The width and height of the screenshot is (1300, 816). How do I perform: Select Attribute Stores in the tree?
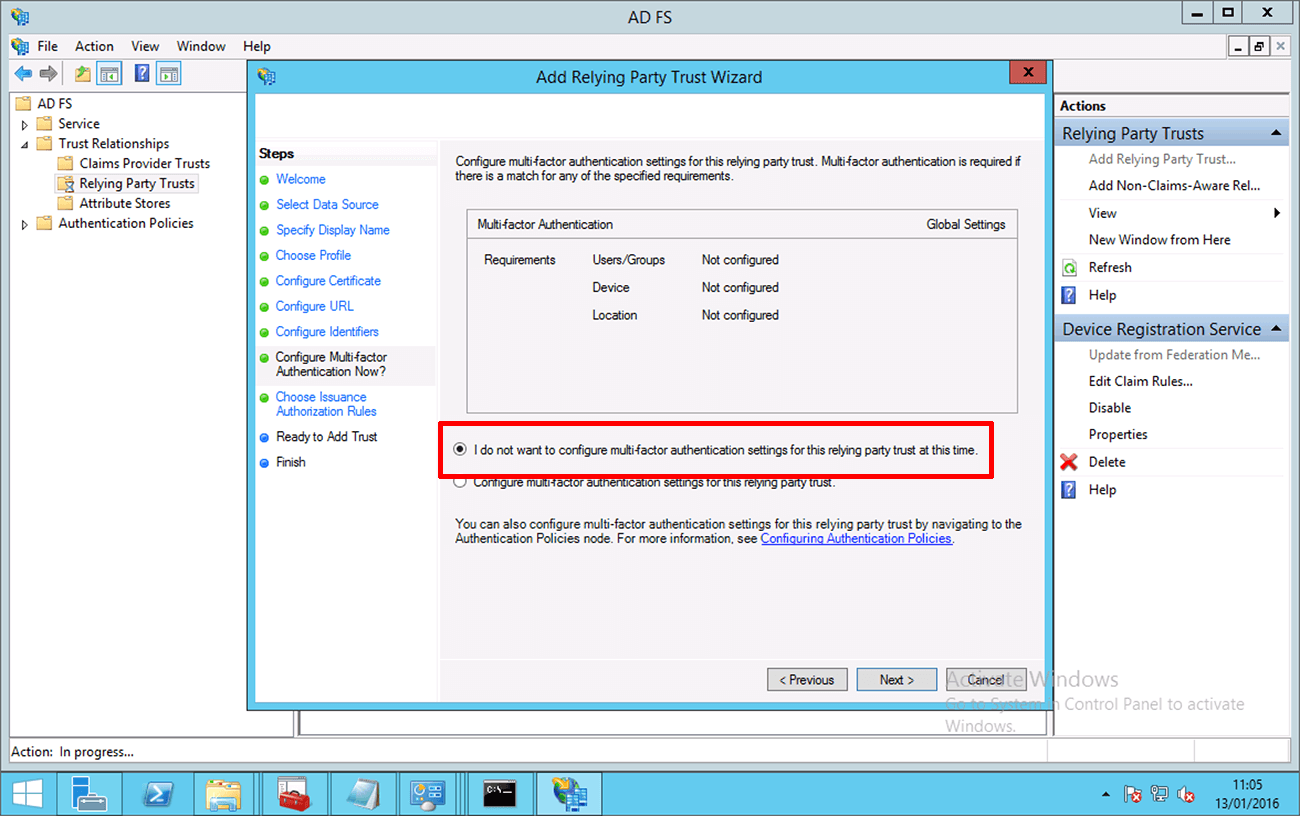(125, 204)
